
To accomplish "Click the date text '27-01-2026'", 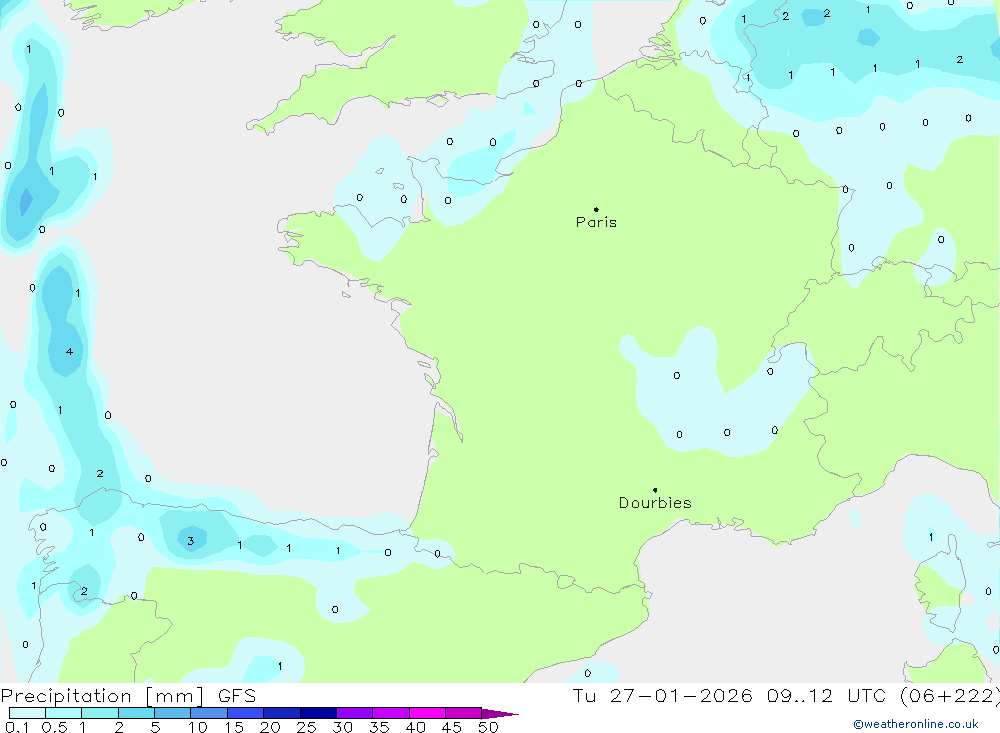I will coord(681,696).
